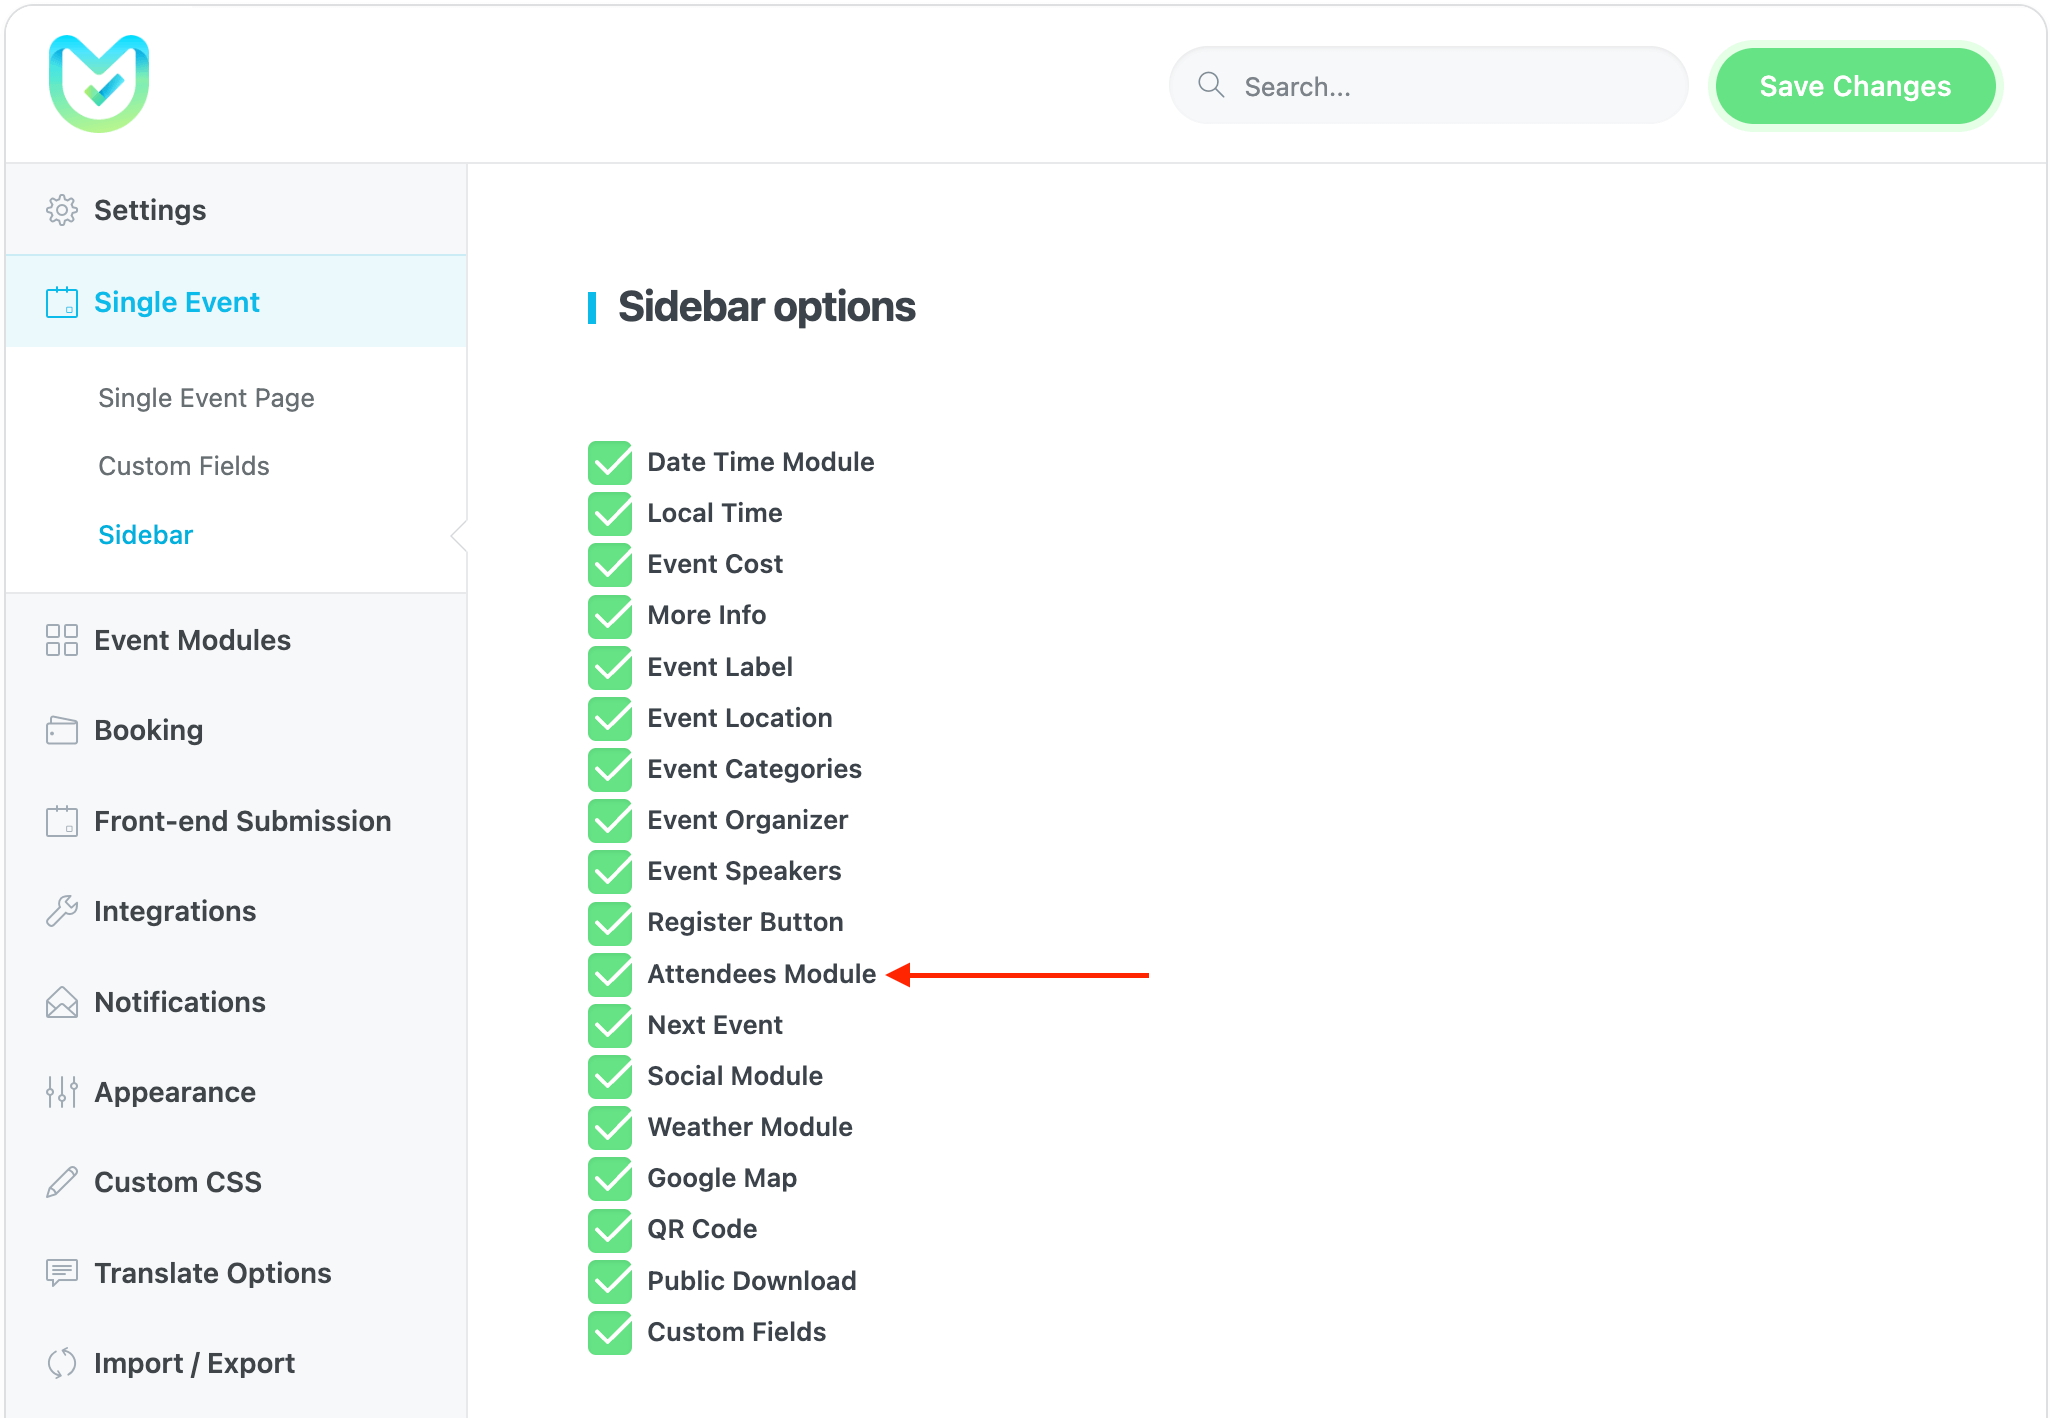This screenshot has height=1418, width=2050.
Task: Click the Notifications envelope icon
Action: point(62,1002)
